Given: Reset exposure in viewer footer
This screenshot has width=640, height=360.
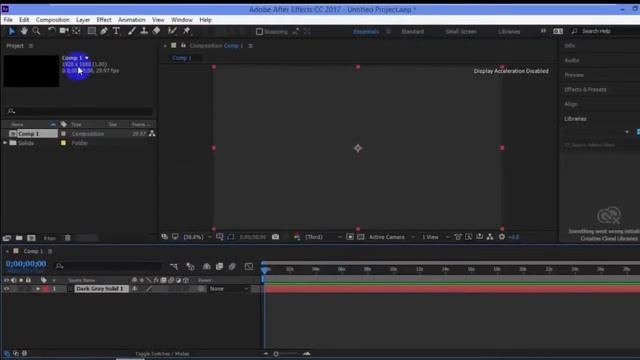Looking at the screenshot, I should [502, 237].
